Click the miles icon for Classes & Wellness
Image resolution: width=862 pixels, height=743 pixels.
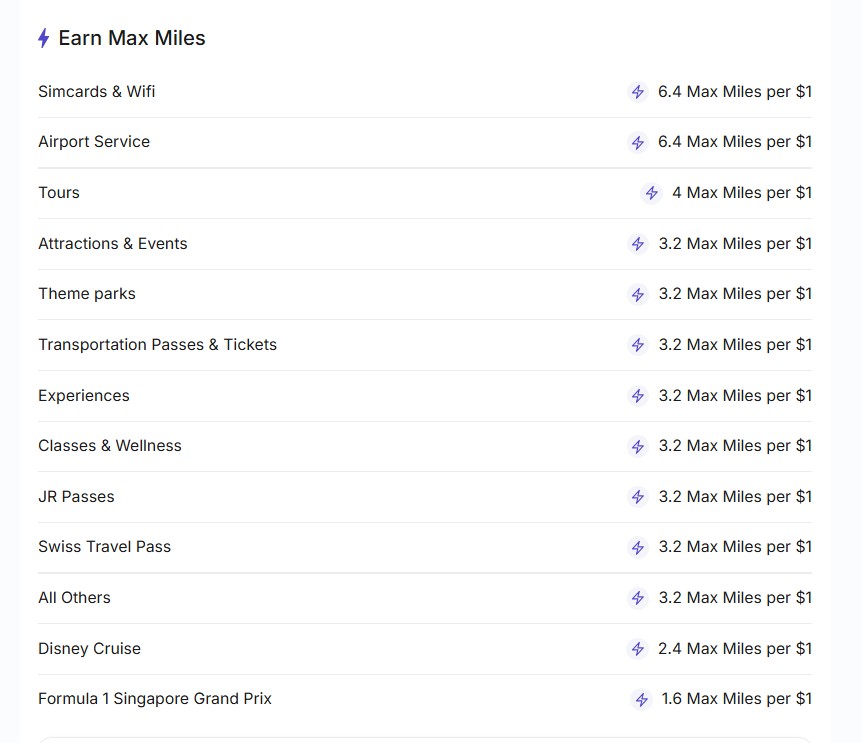pyautogui.click(x=638, y=447)
